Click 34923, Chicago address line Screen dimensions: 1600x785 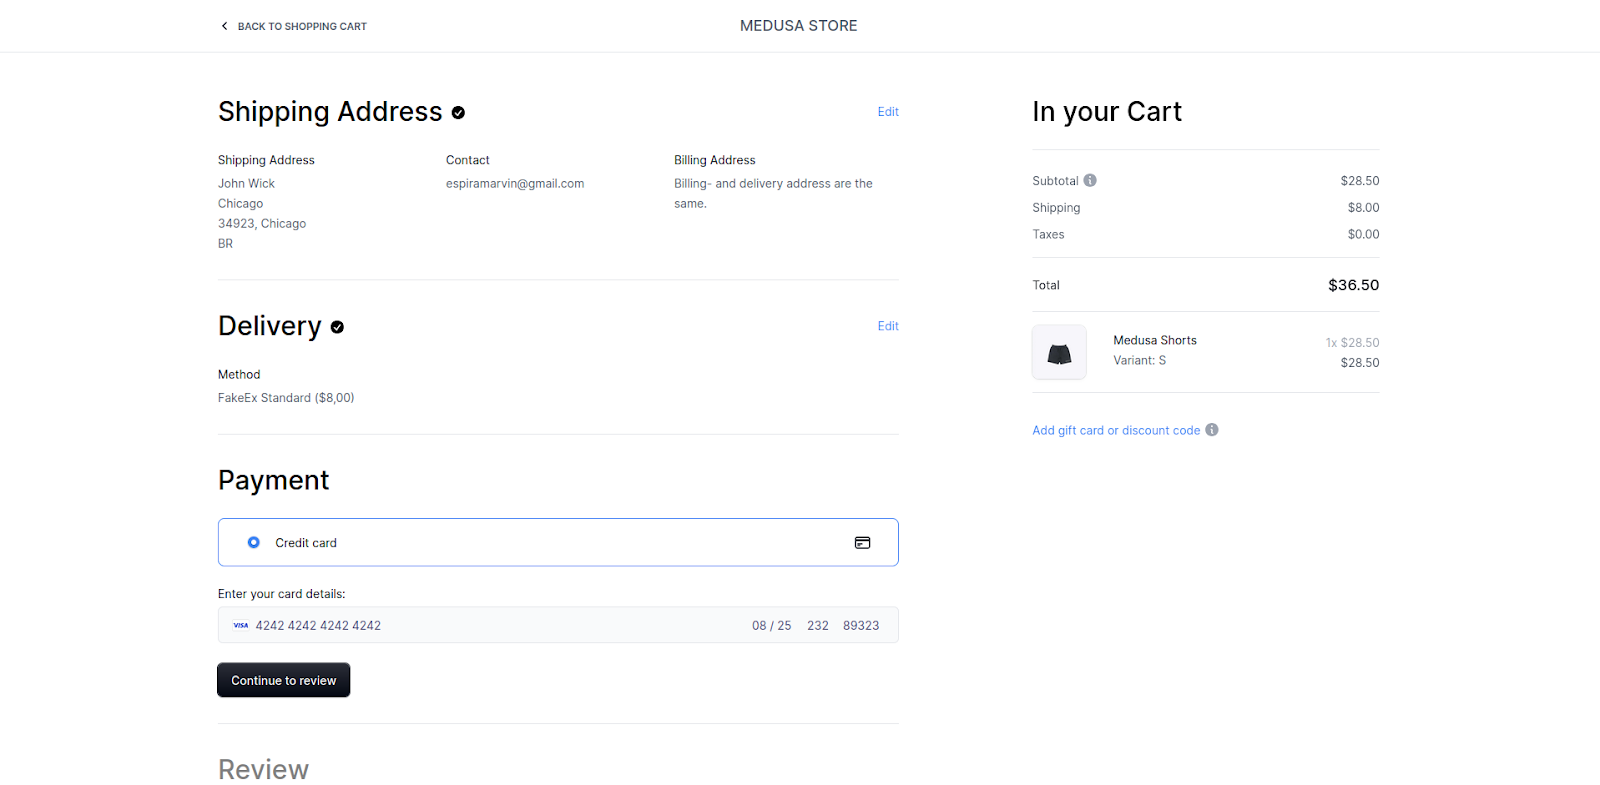tap(262, 224)
